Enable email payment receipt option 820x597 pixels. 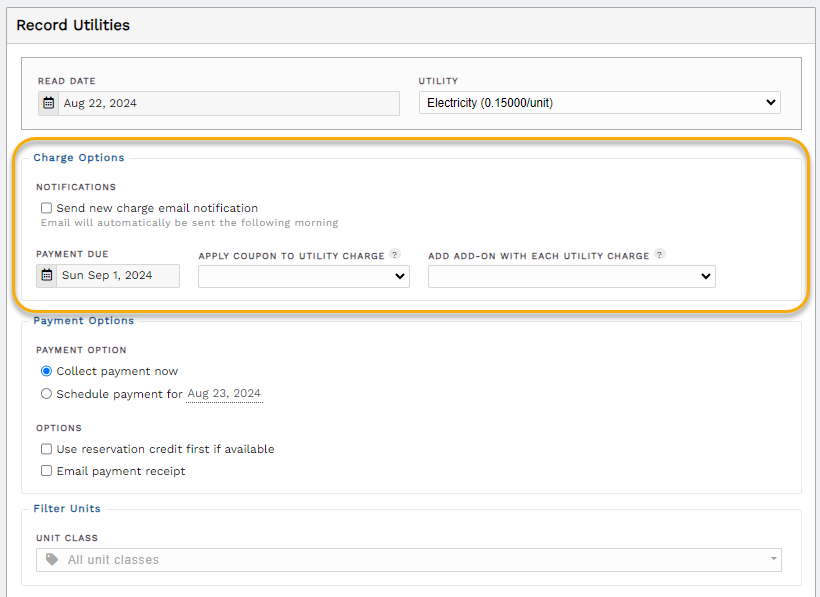(x=45, y=471)
